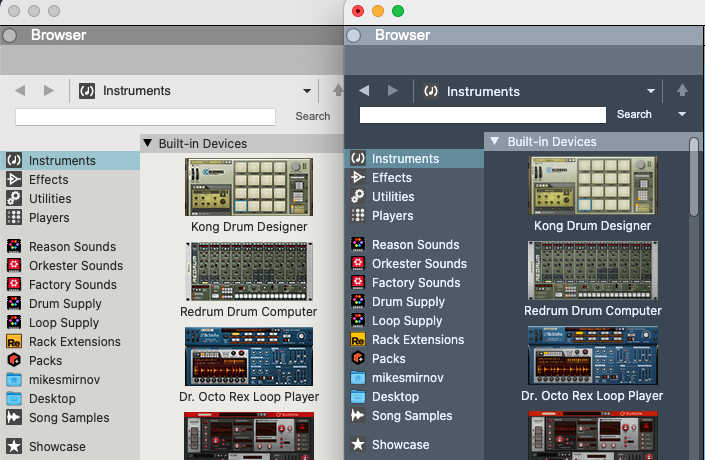Image resolution: width=705 pixels, height=460 pixels.
Task: Select Dr. Octo Rex thumbnail in right window
Action: [x=593, y=355]
